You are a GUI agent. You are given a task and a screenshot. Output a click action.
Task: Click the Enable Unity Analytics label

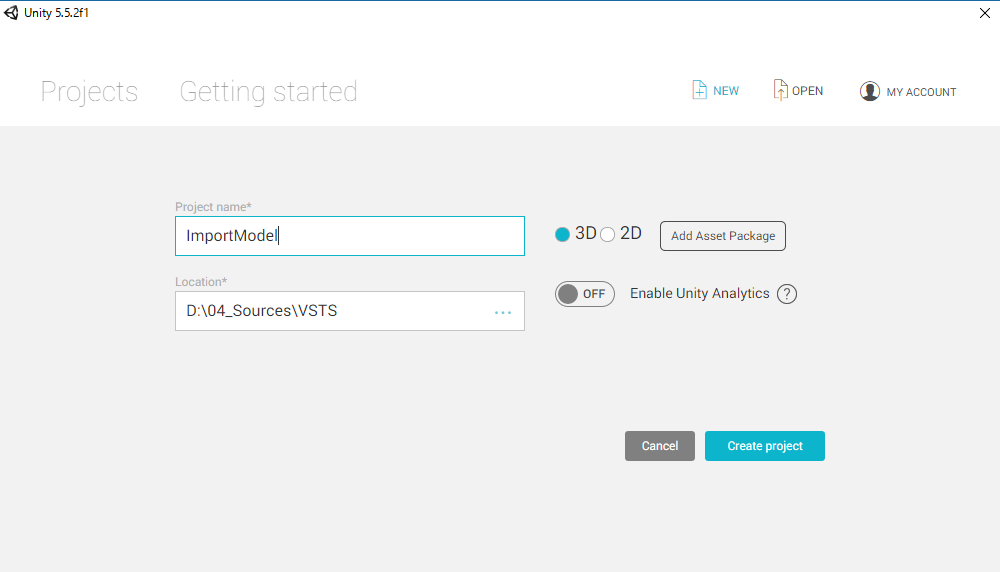(x=700, y=293)
